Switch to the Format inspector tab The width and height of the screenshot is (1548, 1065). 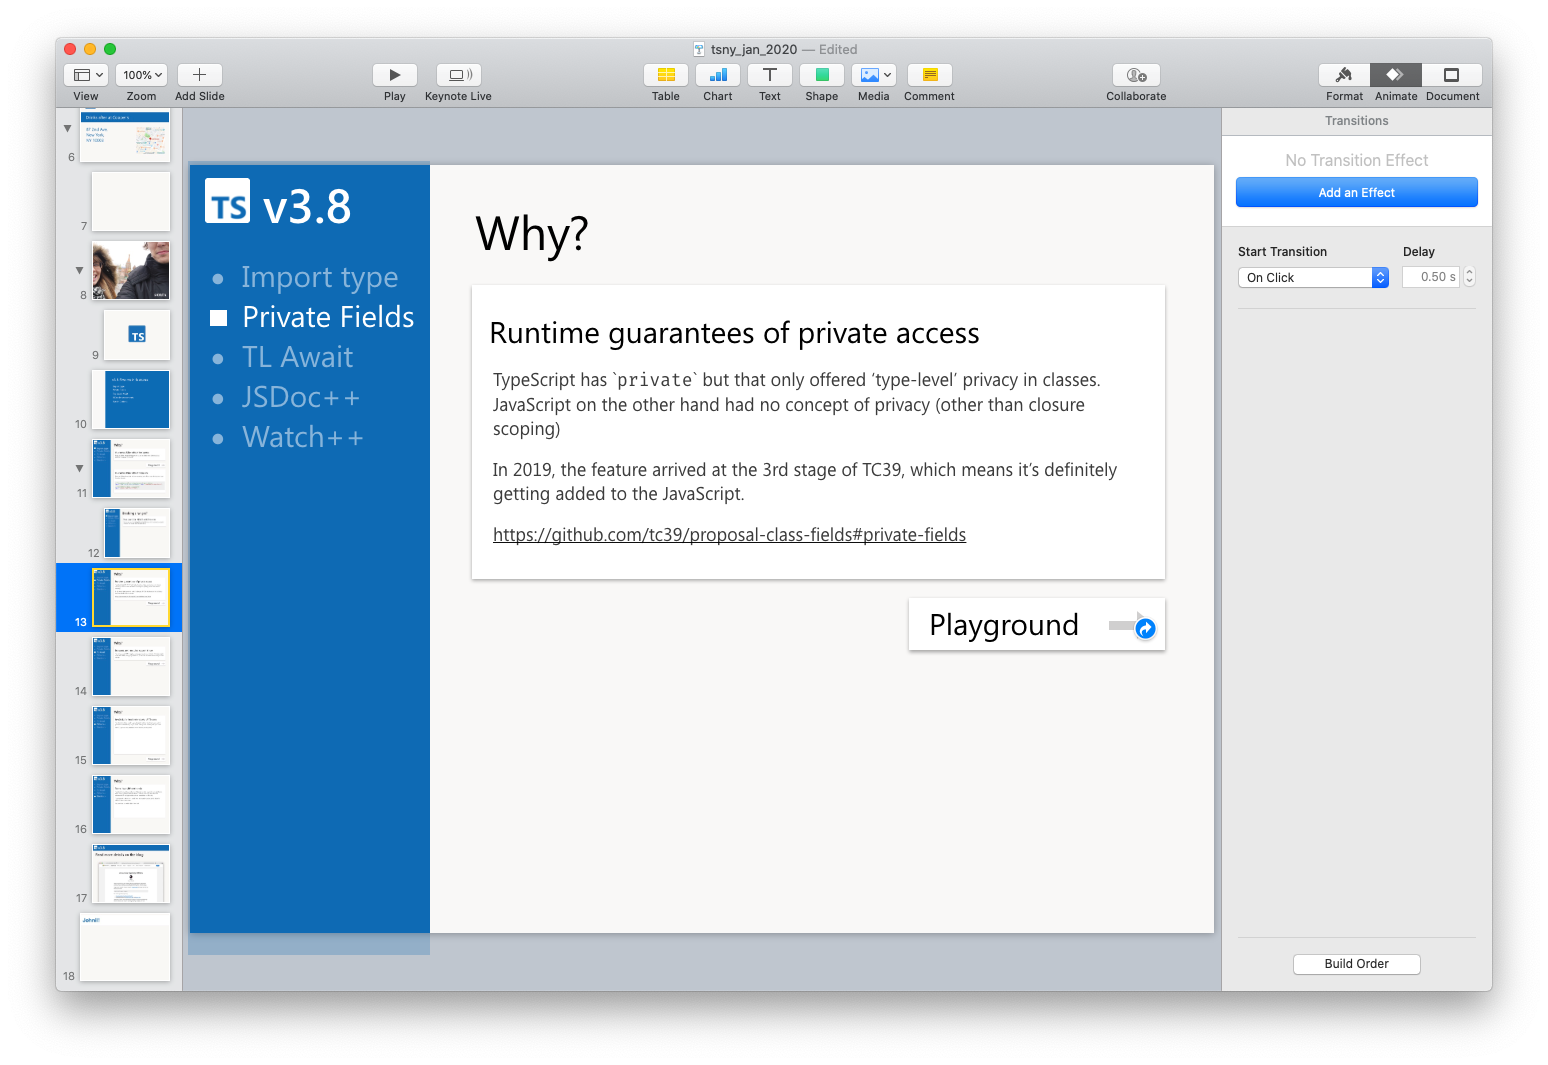1344,75
